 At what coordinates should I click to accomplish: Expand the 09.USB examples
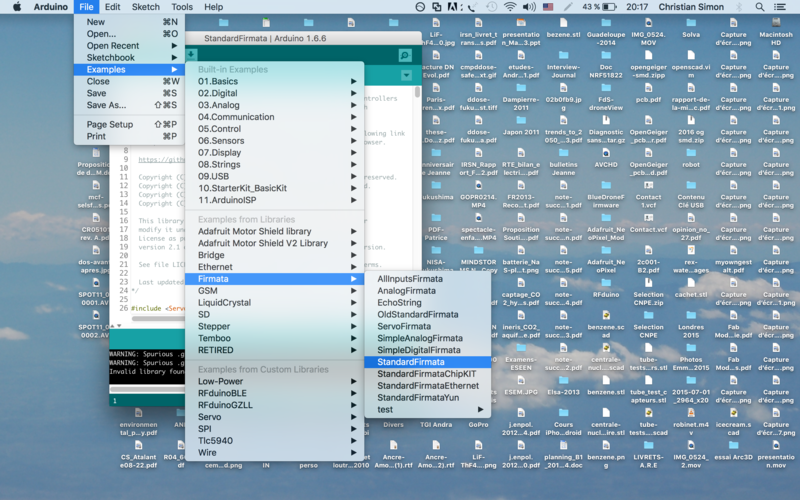(x=274, y=176)
